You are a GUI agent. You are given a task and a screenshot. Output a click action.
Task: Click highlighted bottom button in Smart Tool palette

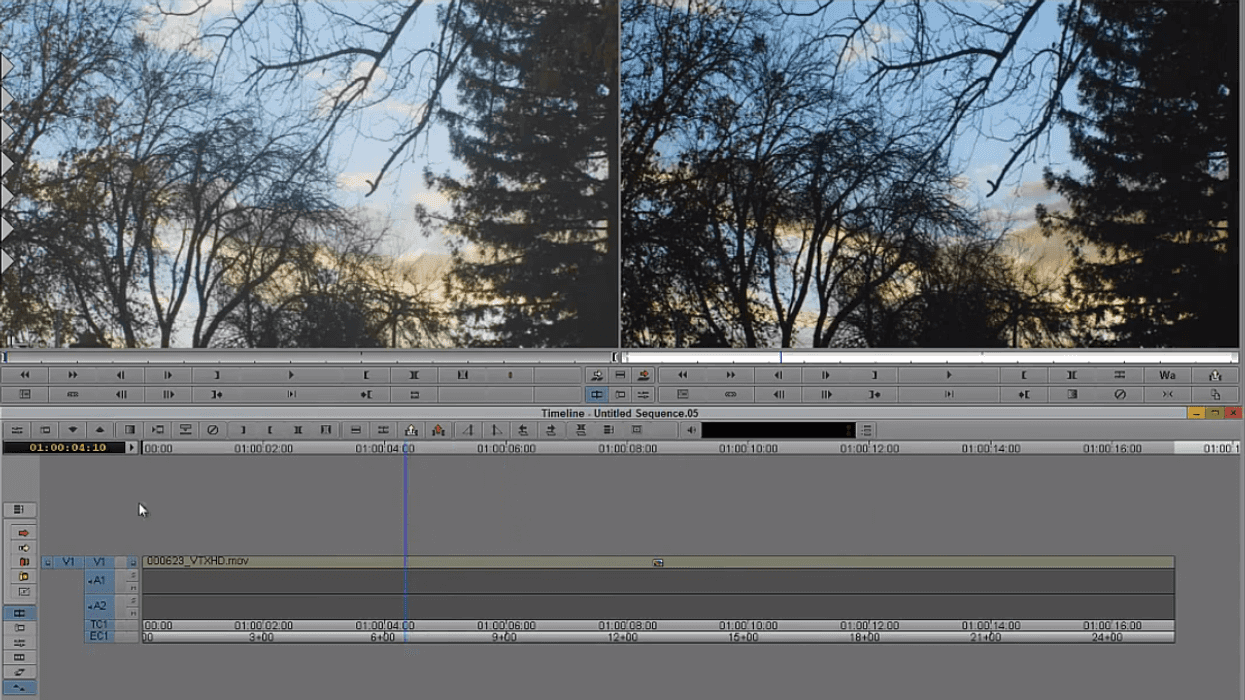(x=19, y=687)
